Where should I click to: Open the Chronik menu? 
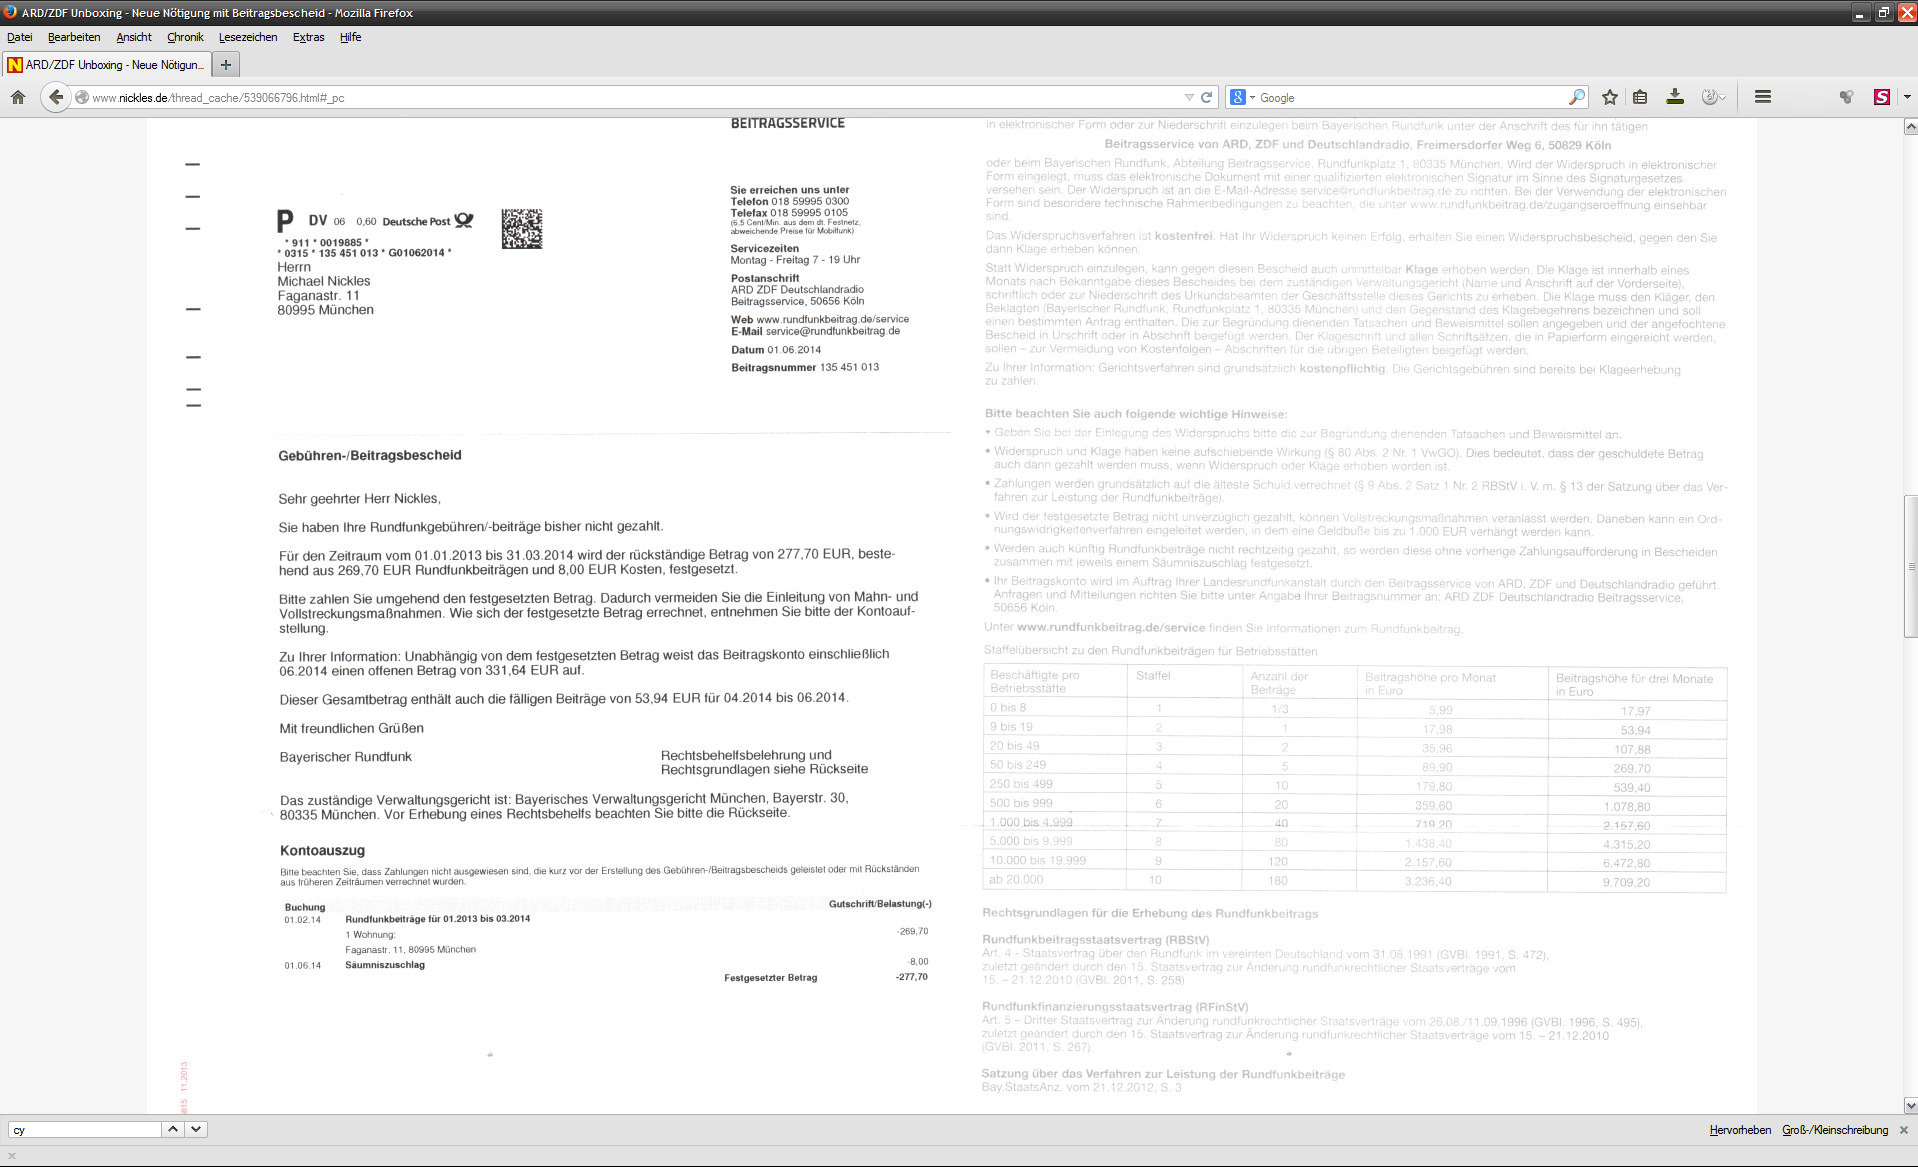click(185, 37)
